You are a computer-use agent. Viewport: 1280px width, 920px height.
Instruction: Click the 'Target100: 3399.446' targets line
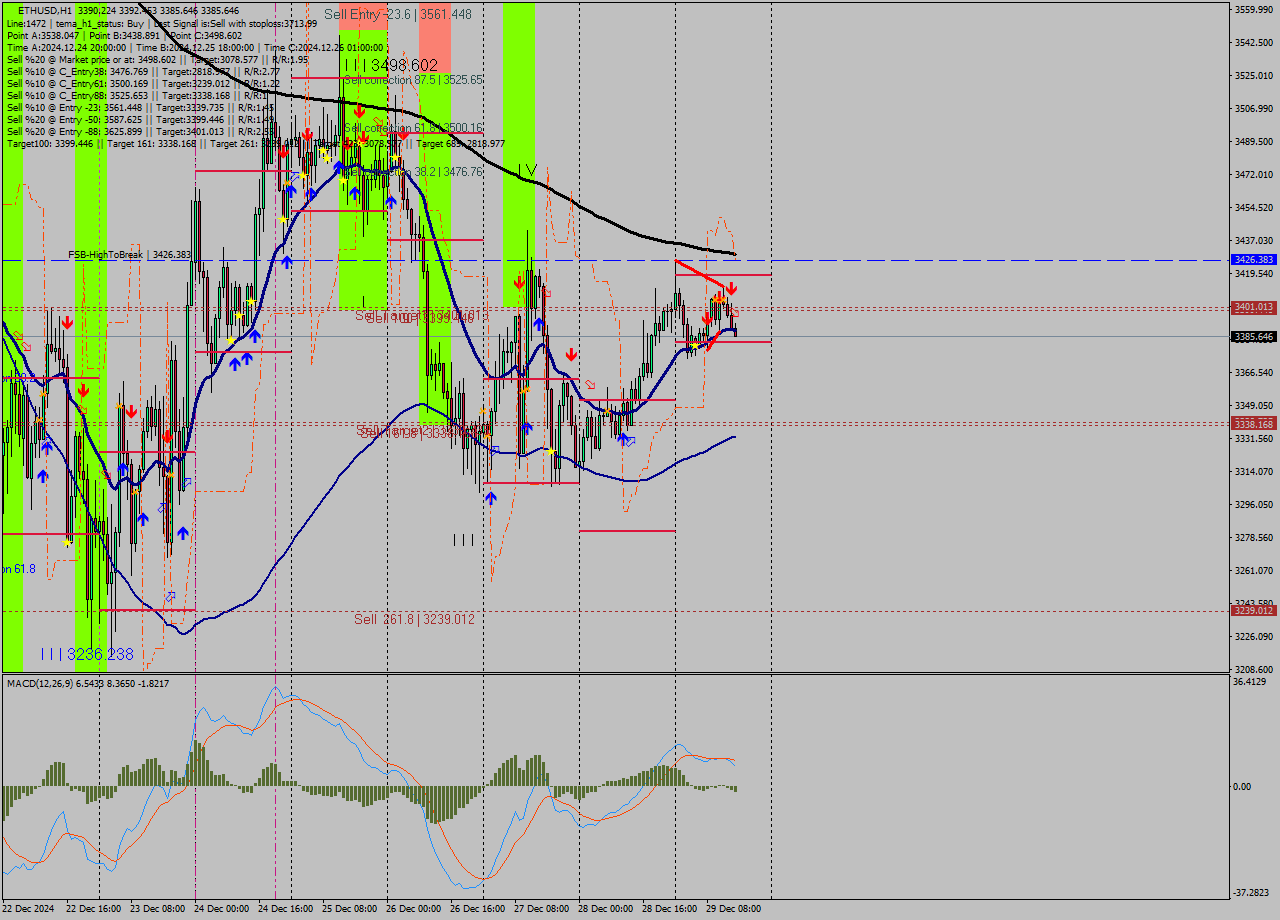point(255,143)
